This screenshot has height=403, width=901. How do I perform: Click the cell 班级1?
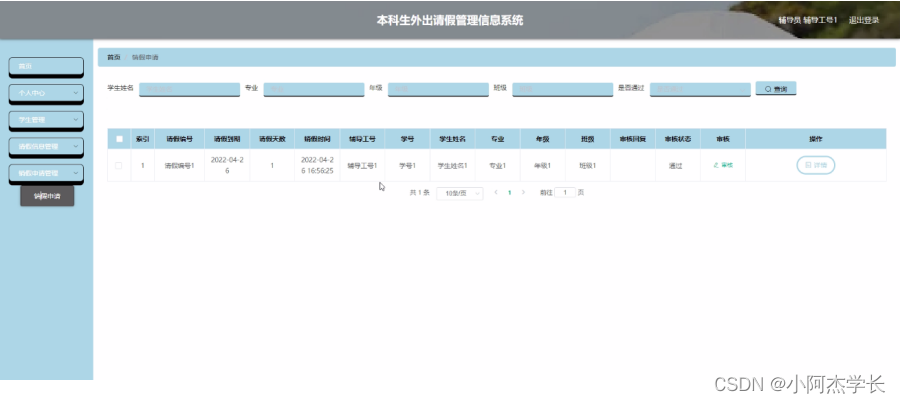[587, 166]
